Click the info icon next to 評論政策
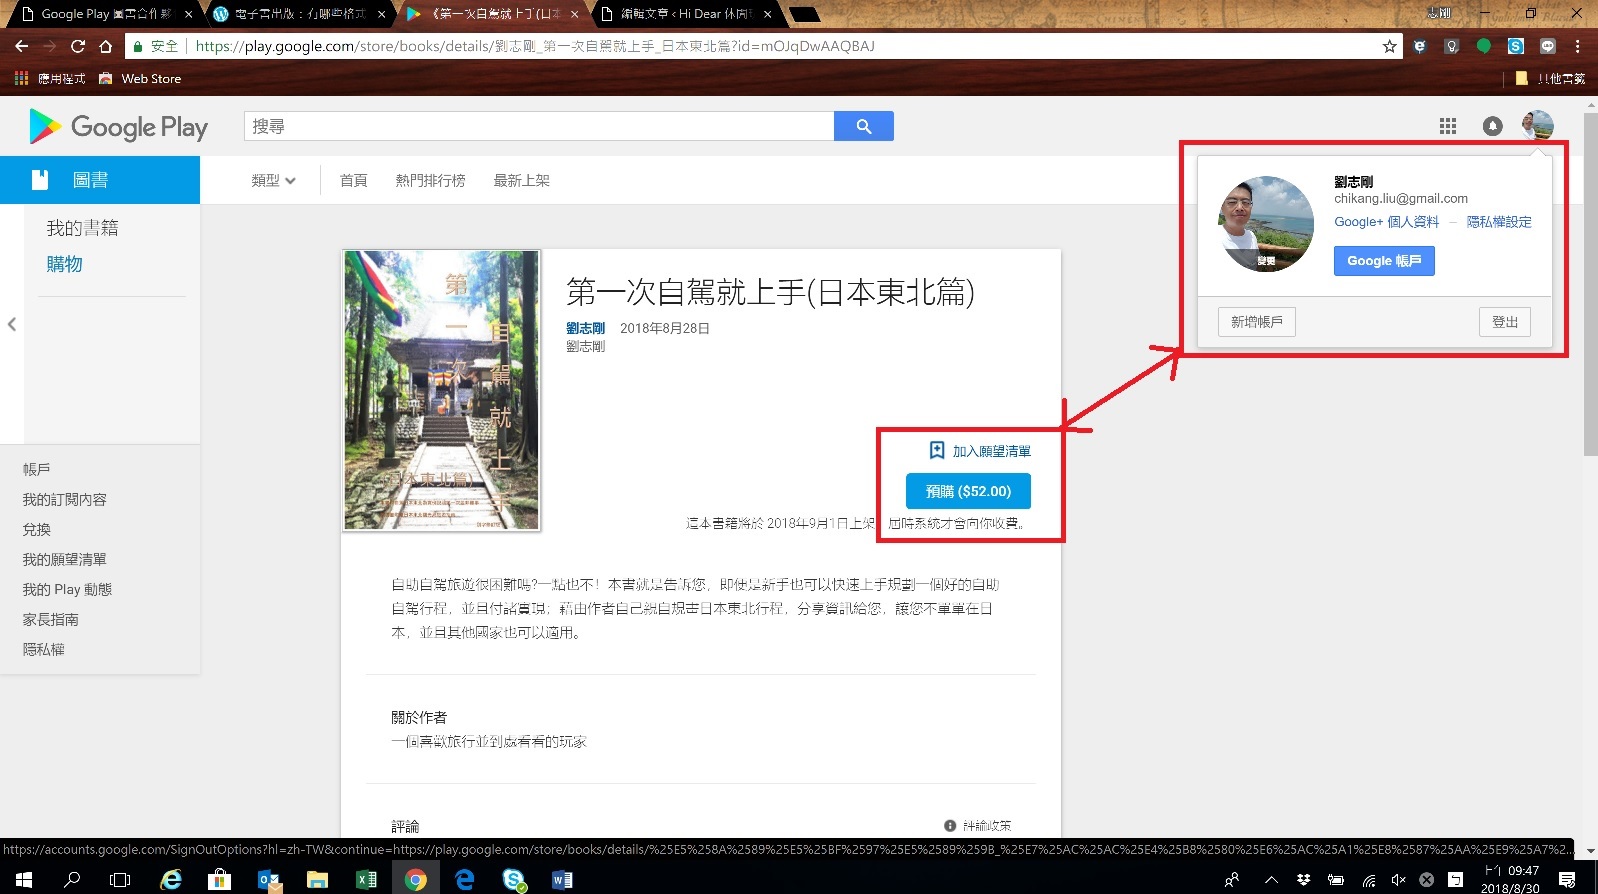Viewport: 1598px width, 894px height. [950, 825]
